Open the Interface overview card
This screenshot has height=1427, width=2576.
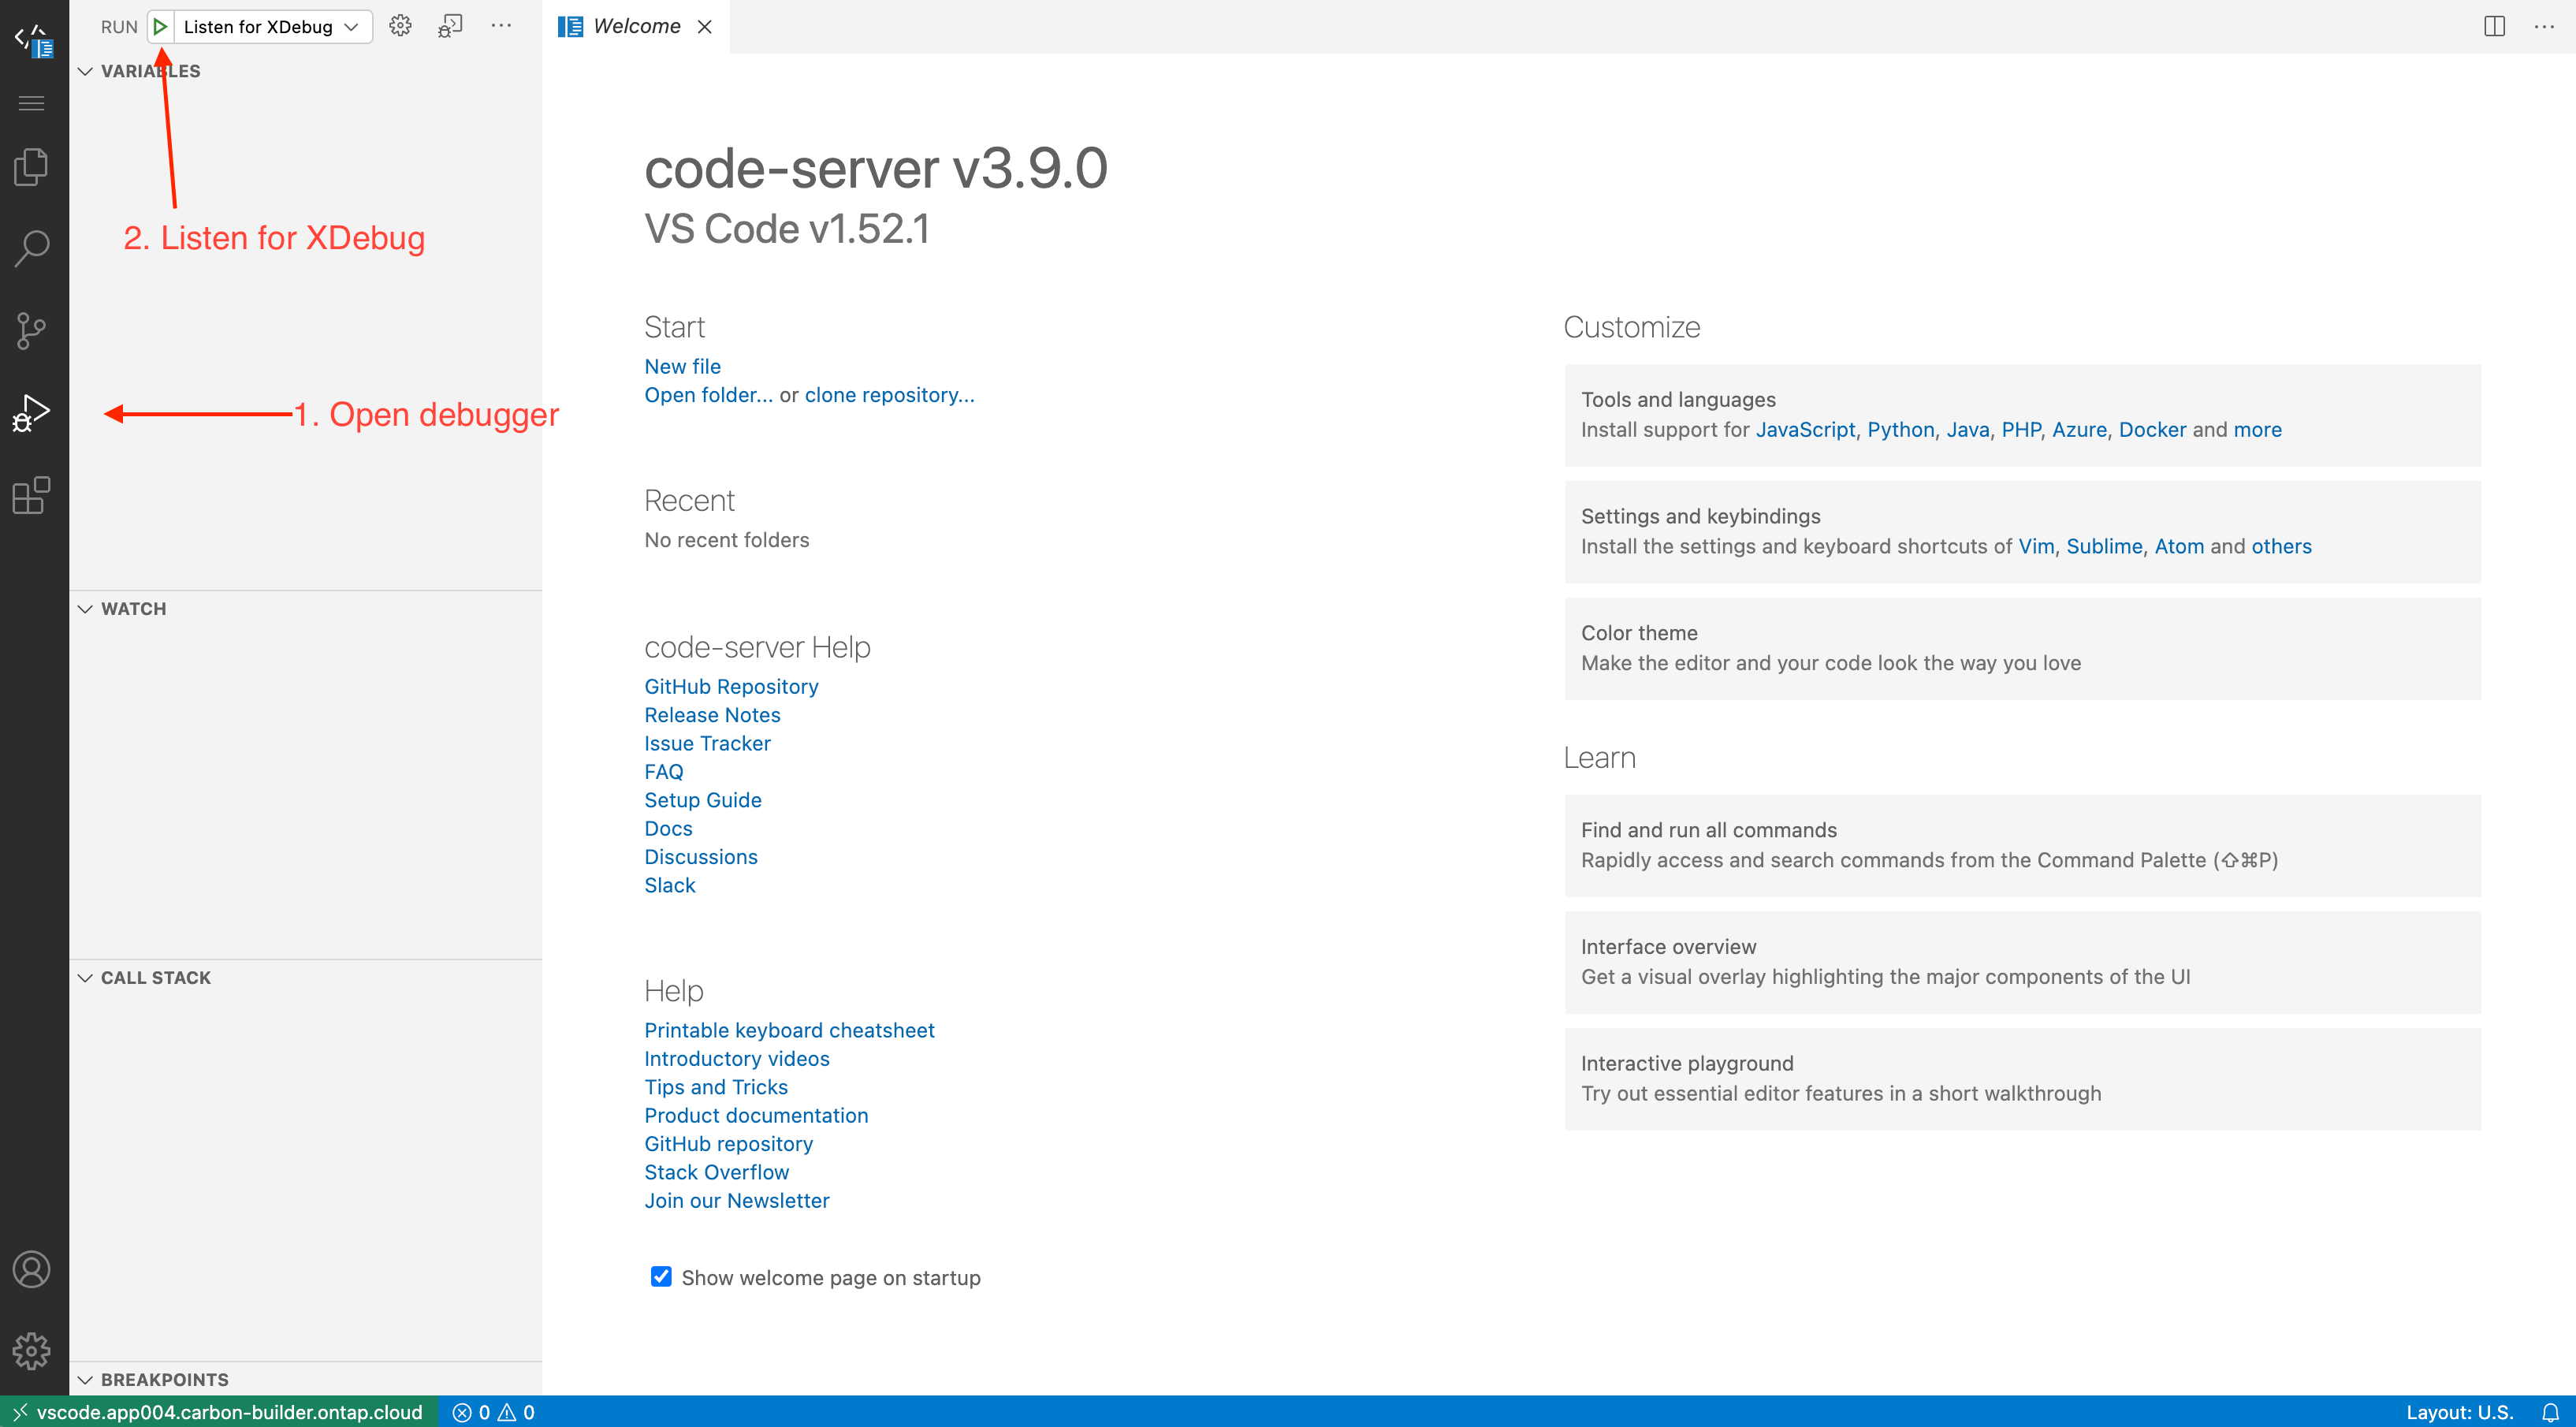2022,962
